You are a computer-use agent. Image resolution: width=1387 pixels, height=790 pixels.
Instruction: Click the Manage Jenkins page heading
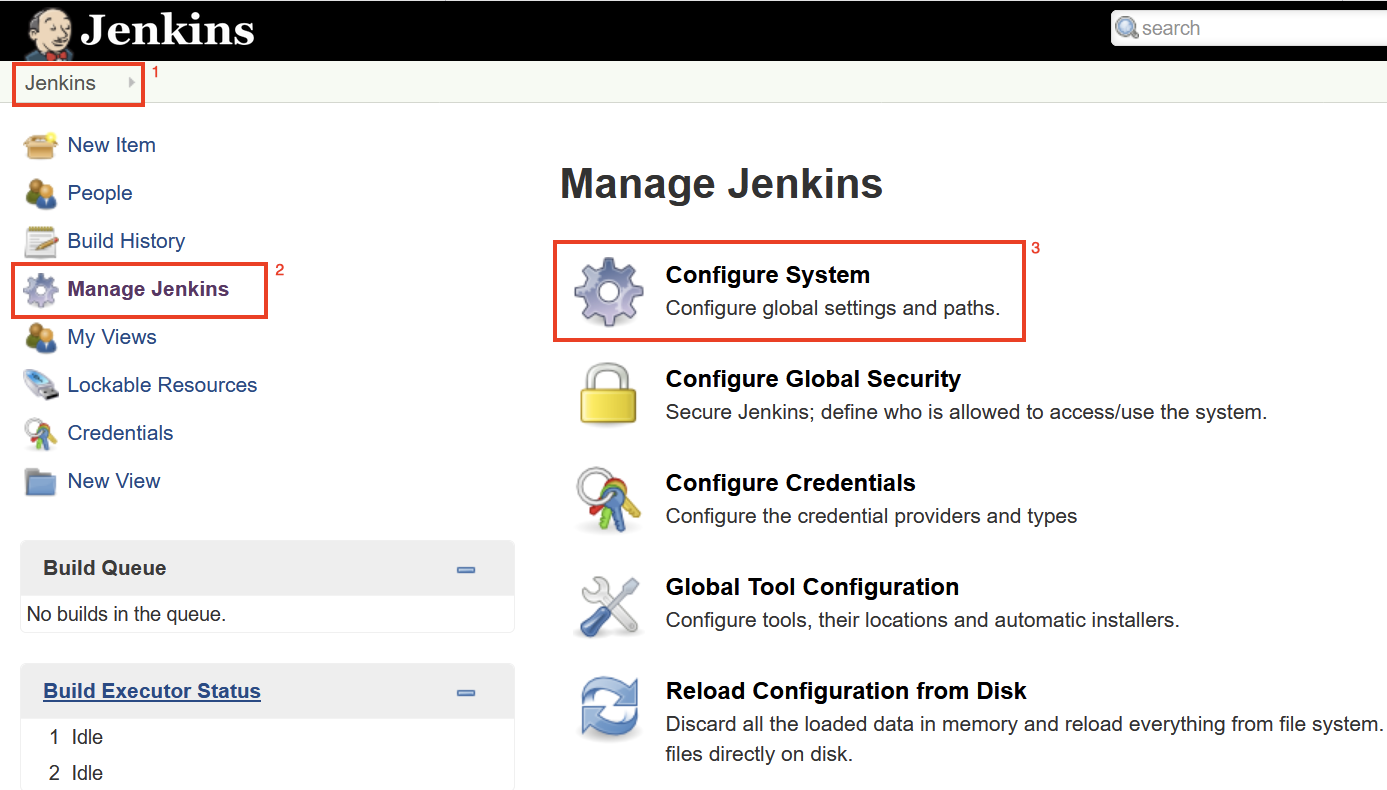pyautogui.click(x=721, y=184)
